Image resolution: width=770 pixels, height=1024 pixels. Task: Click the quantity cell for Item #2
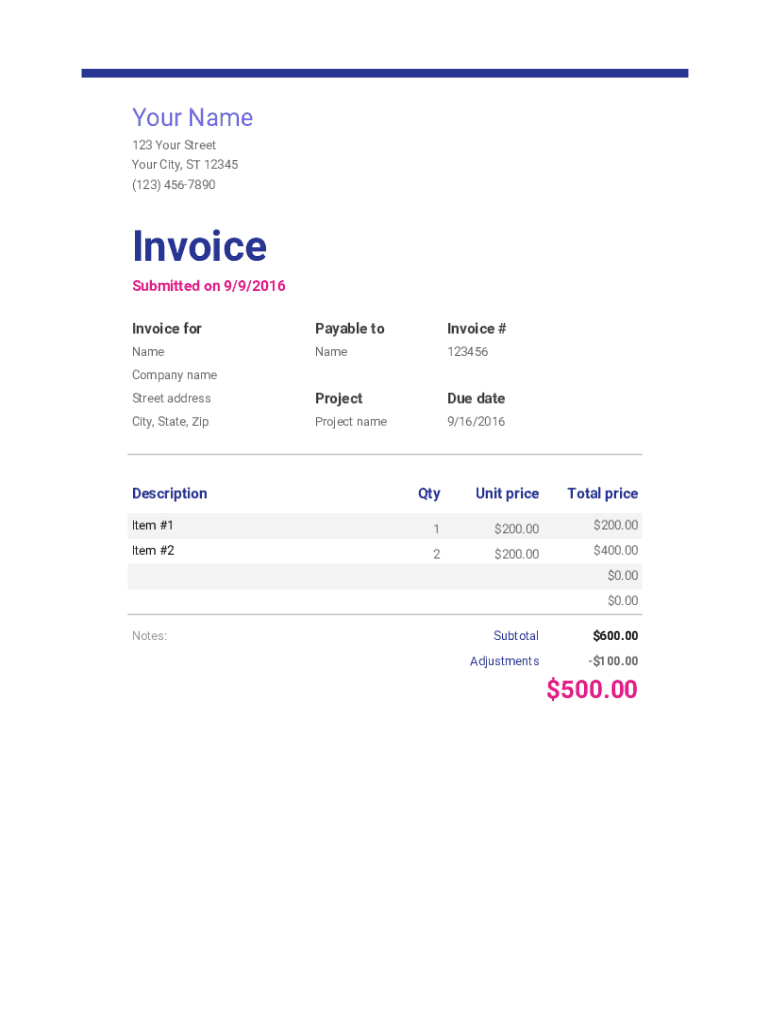pyautogui.click(x=436, y=554)
